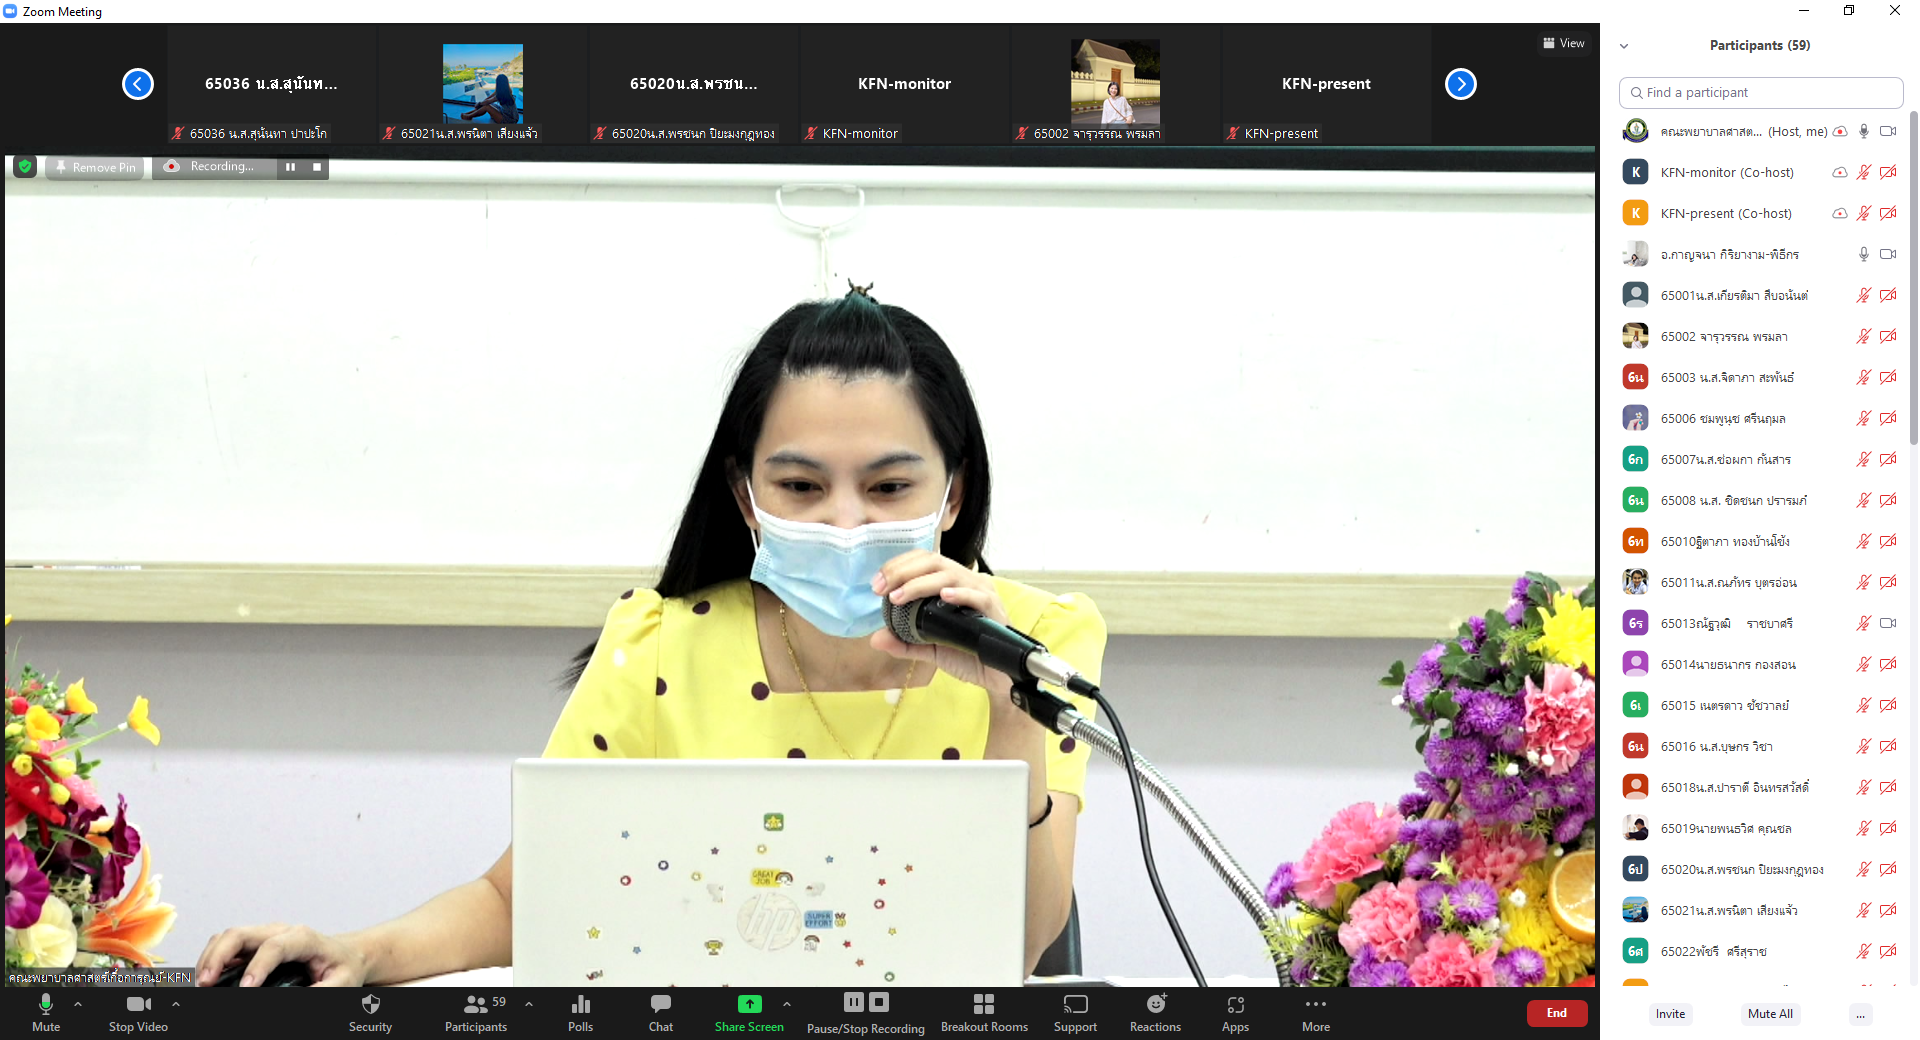Select participant 65018 in the list
The image size is (1920, 1040).
pos(1760,787)
